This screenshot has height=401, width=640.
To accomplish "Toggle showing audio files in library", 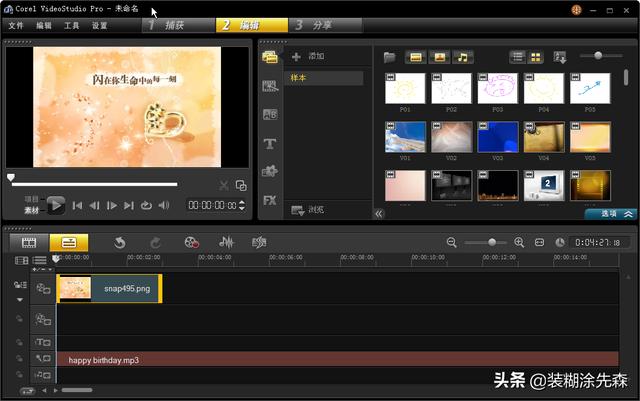I will [462, 57].
